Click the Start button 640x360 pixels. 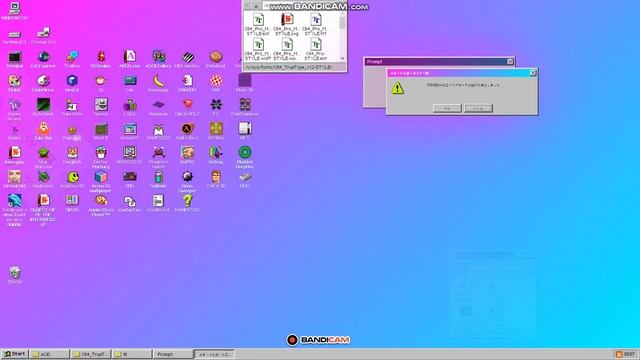tap(15, 354)
